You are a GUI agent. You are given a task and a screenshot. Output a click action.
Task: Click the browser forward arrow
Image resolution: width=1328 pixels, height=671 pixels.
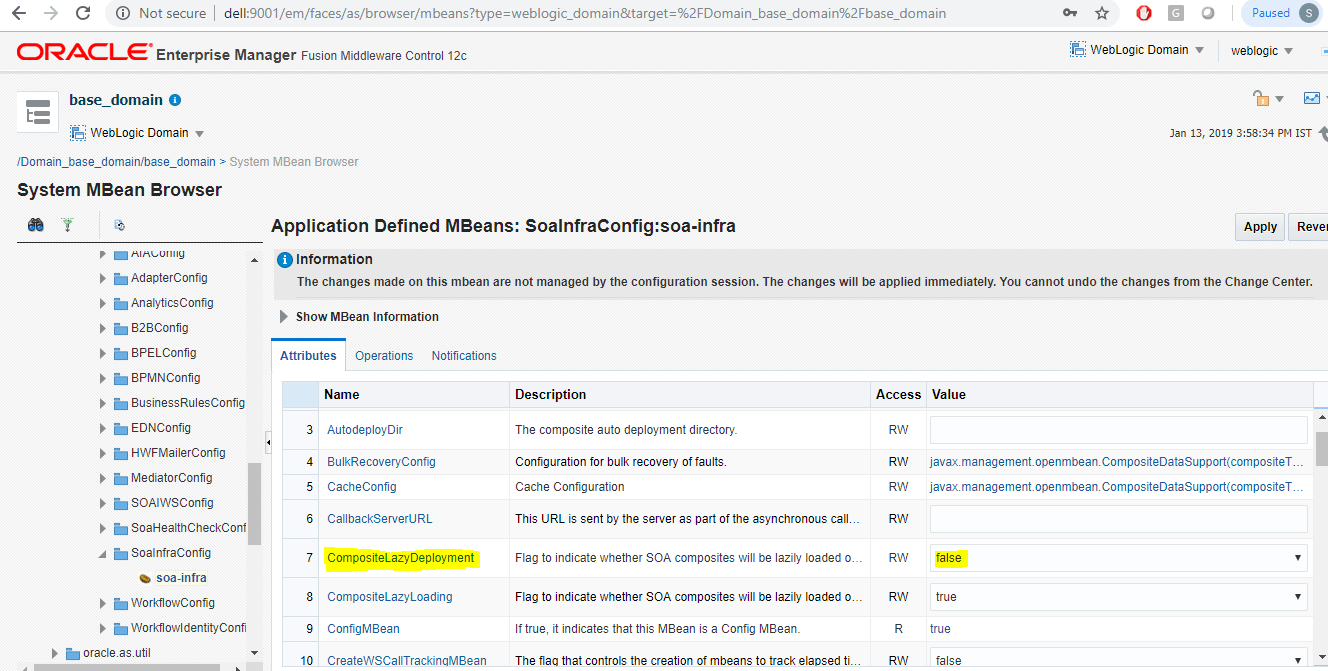click(51, 13)
